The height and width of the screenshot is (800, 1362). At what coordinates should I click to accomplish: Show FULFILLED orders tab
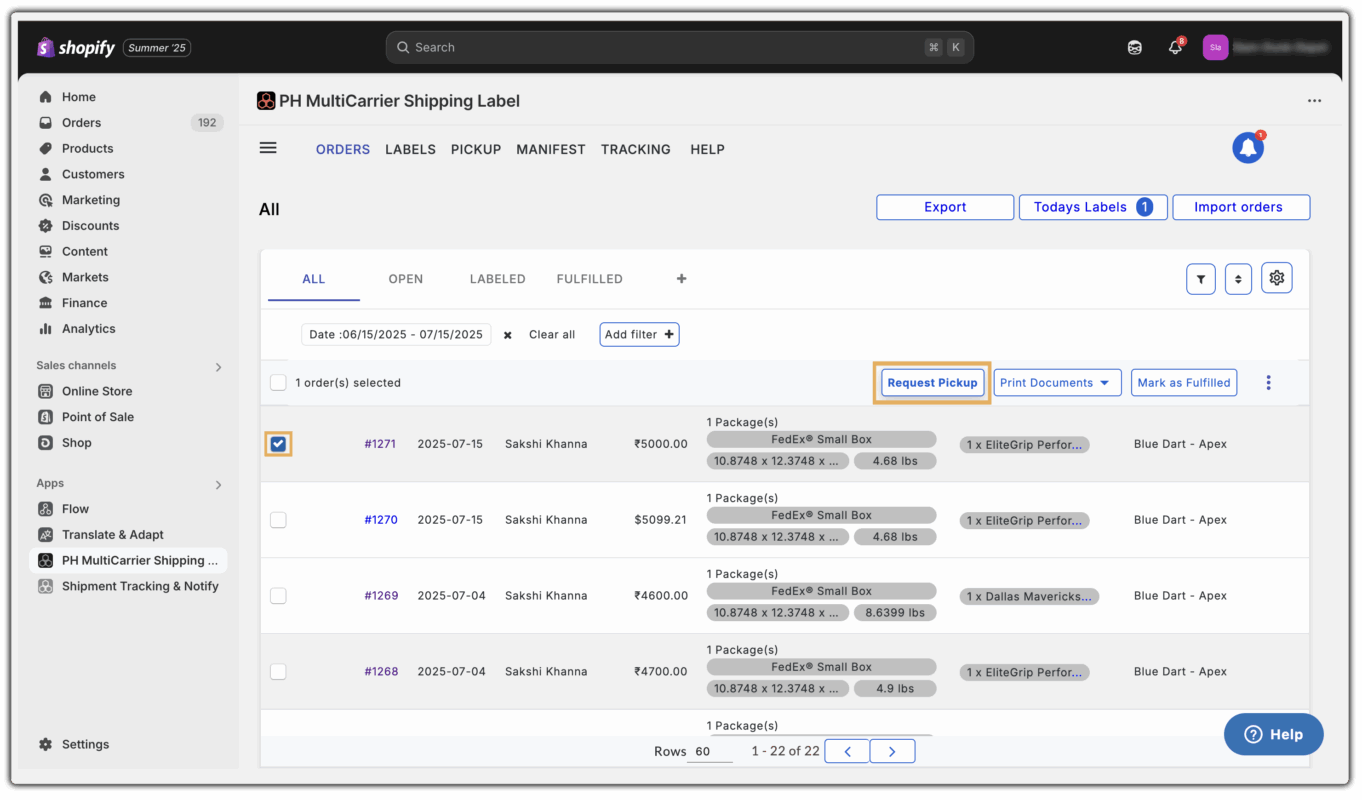click(x=590, y=279)
